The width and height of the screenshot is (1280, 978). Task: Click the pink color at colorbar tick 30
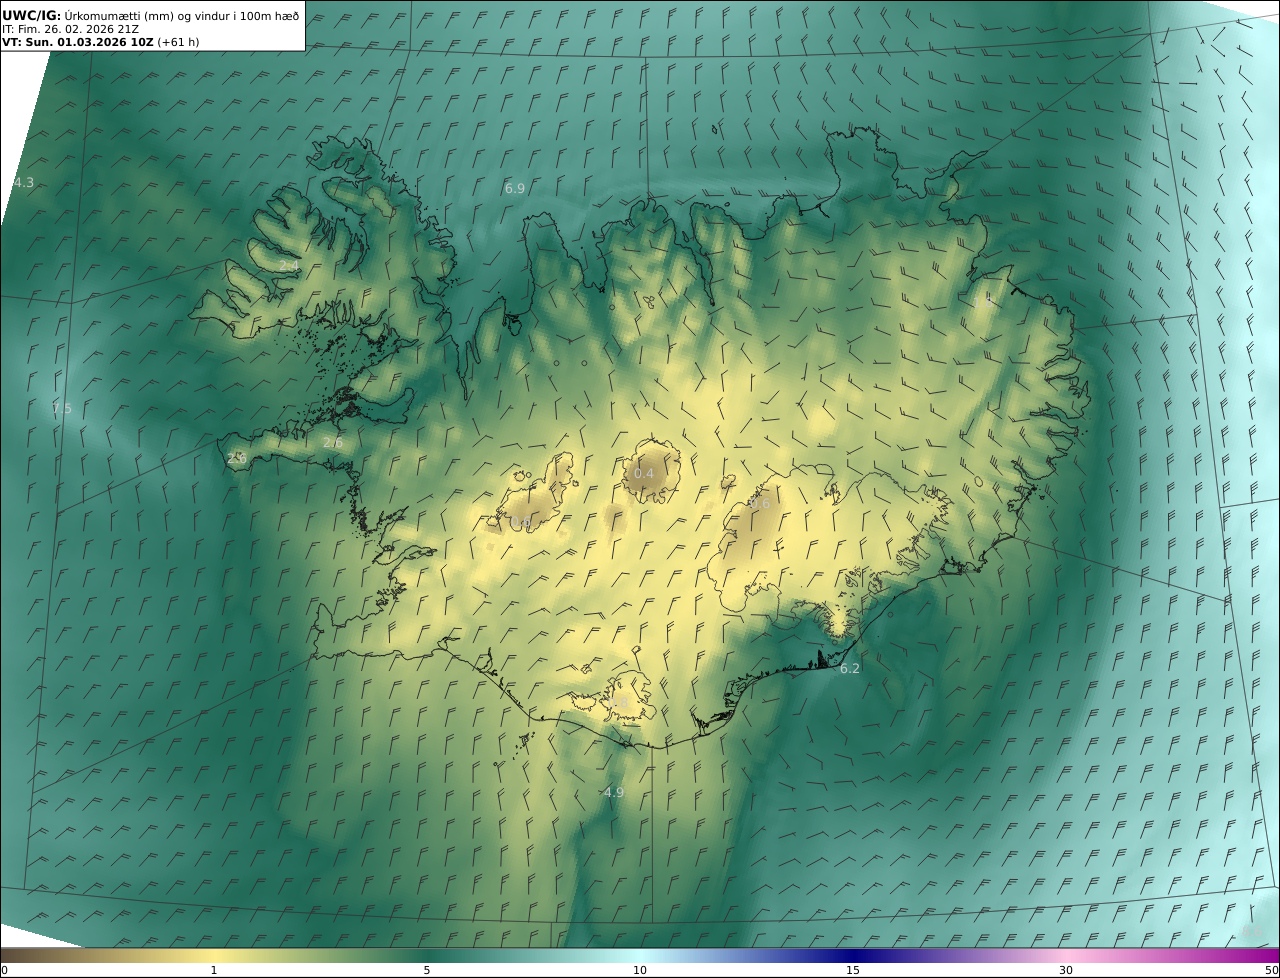1066,955
